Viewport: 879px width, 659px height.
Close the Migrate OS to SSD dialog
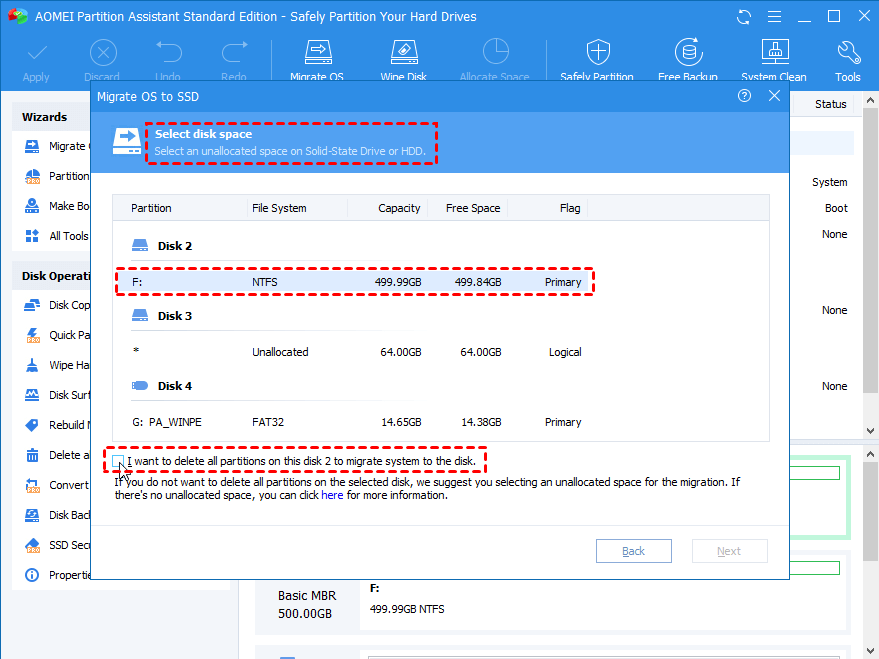[x=774, y=96]
